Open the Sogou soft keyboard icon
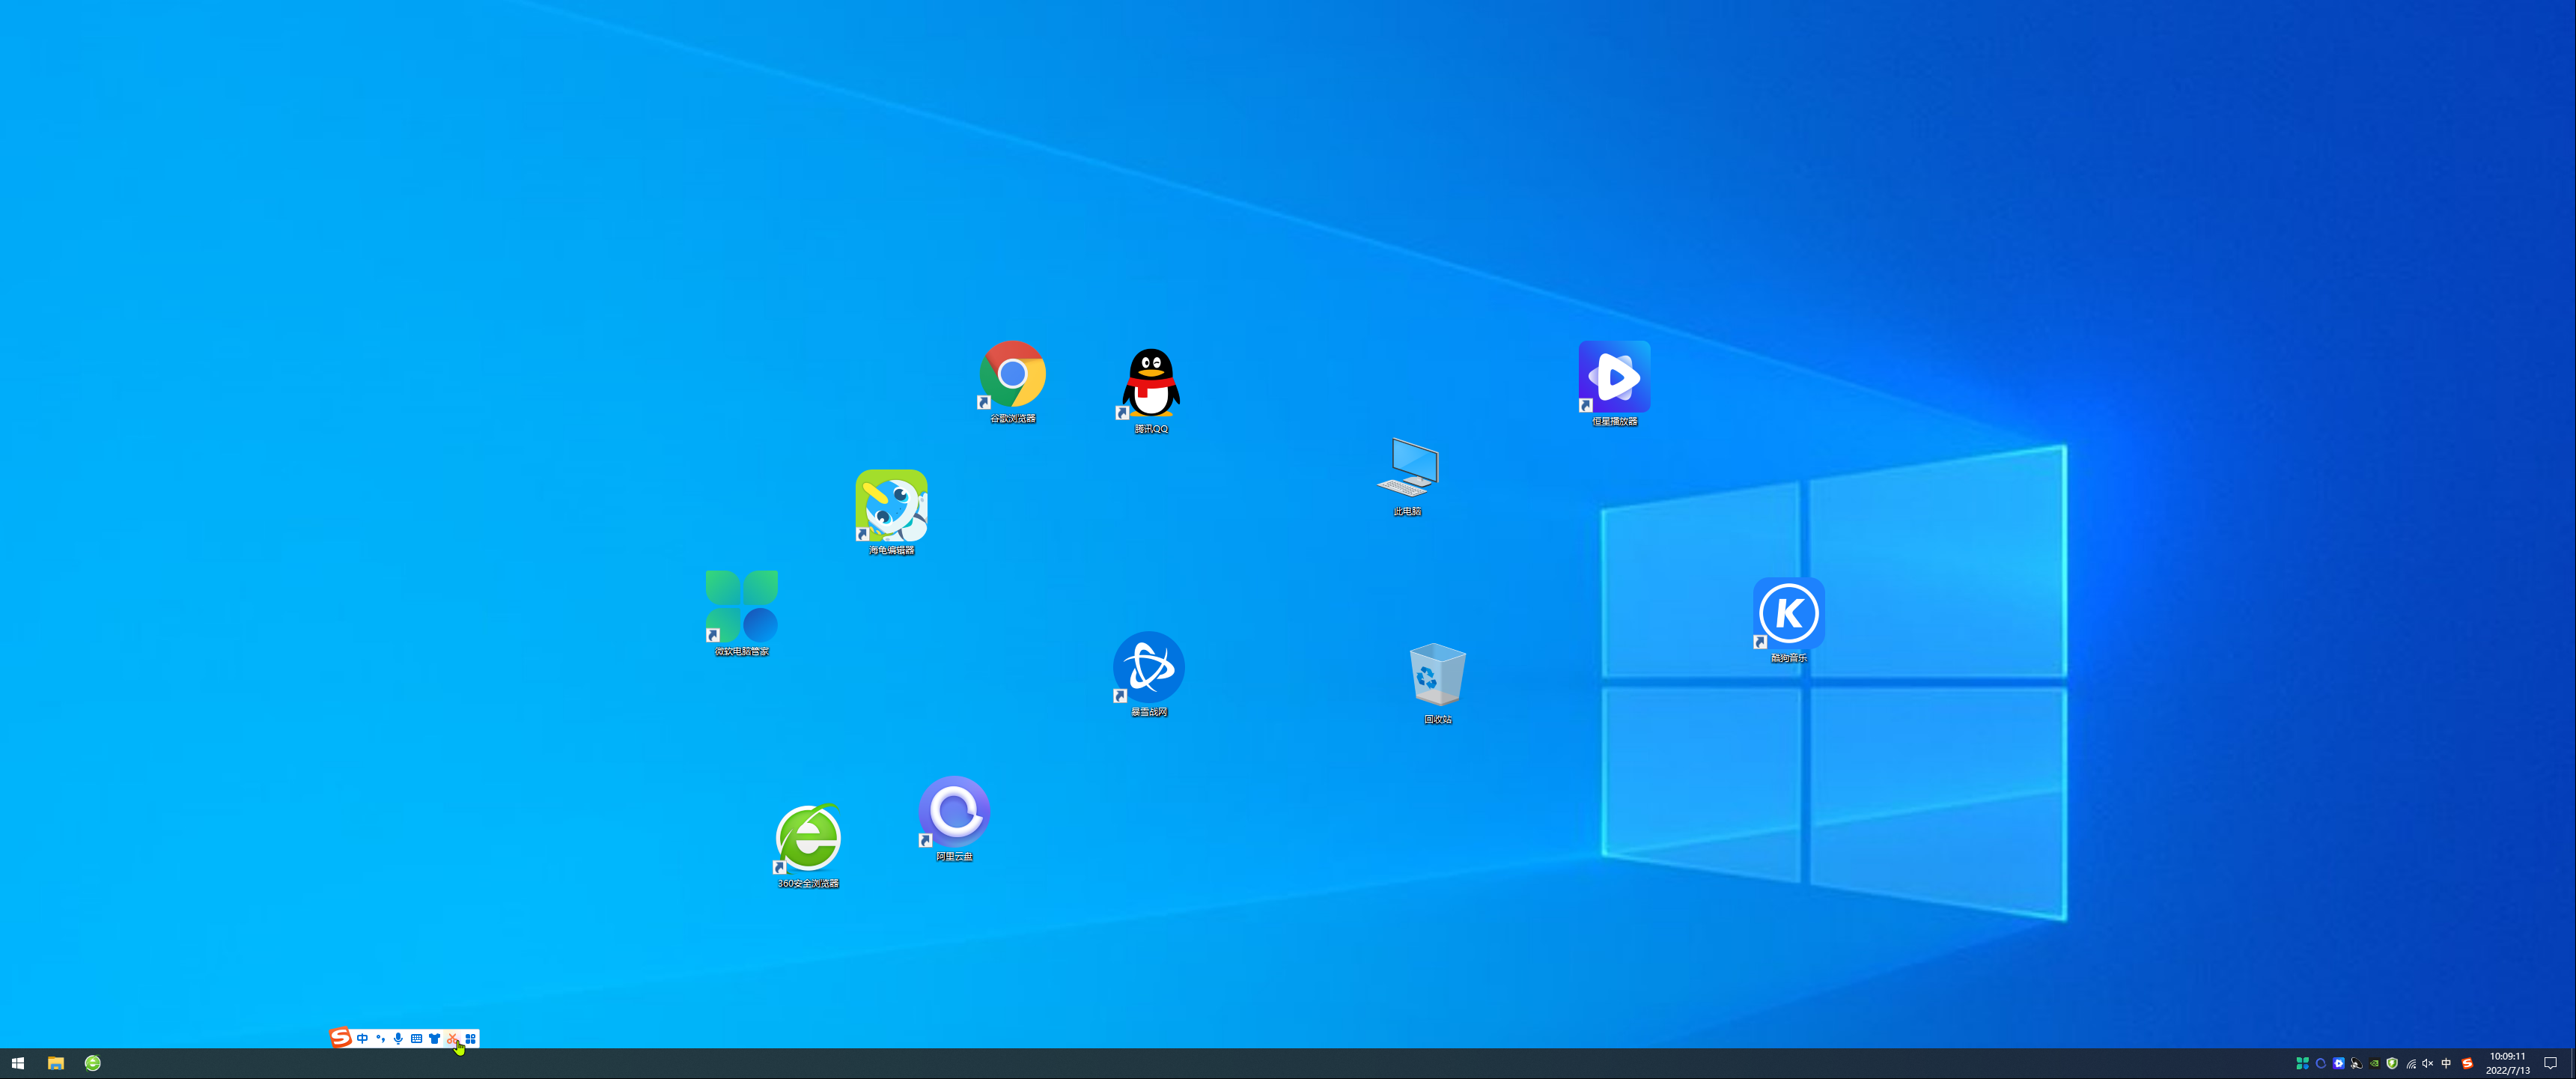The height and width of the screenshot is (1079, 2576). tap(416, 1038)
